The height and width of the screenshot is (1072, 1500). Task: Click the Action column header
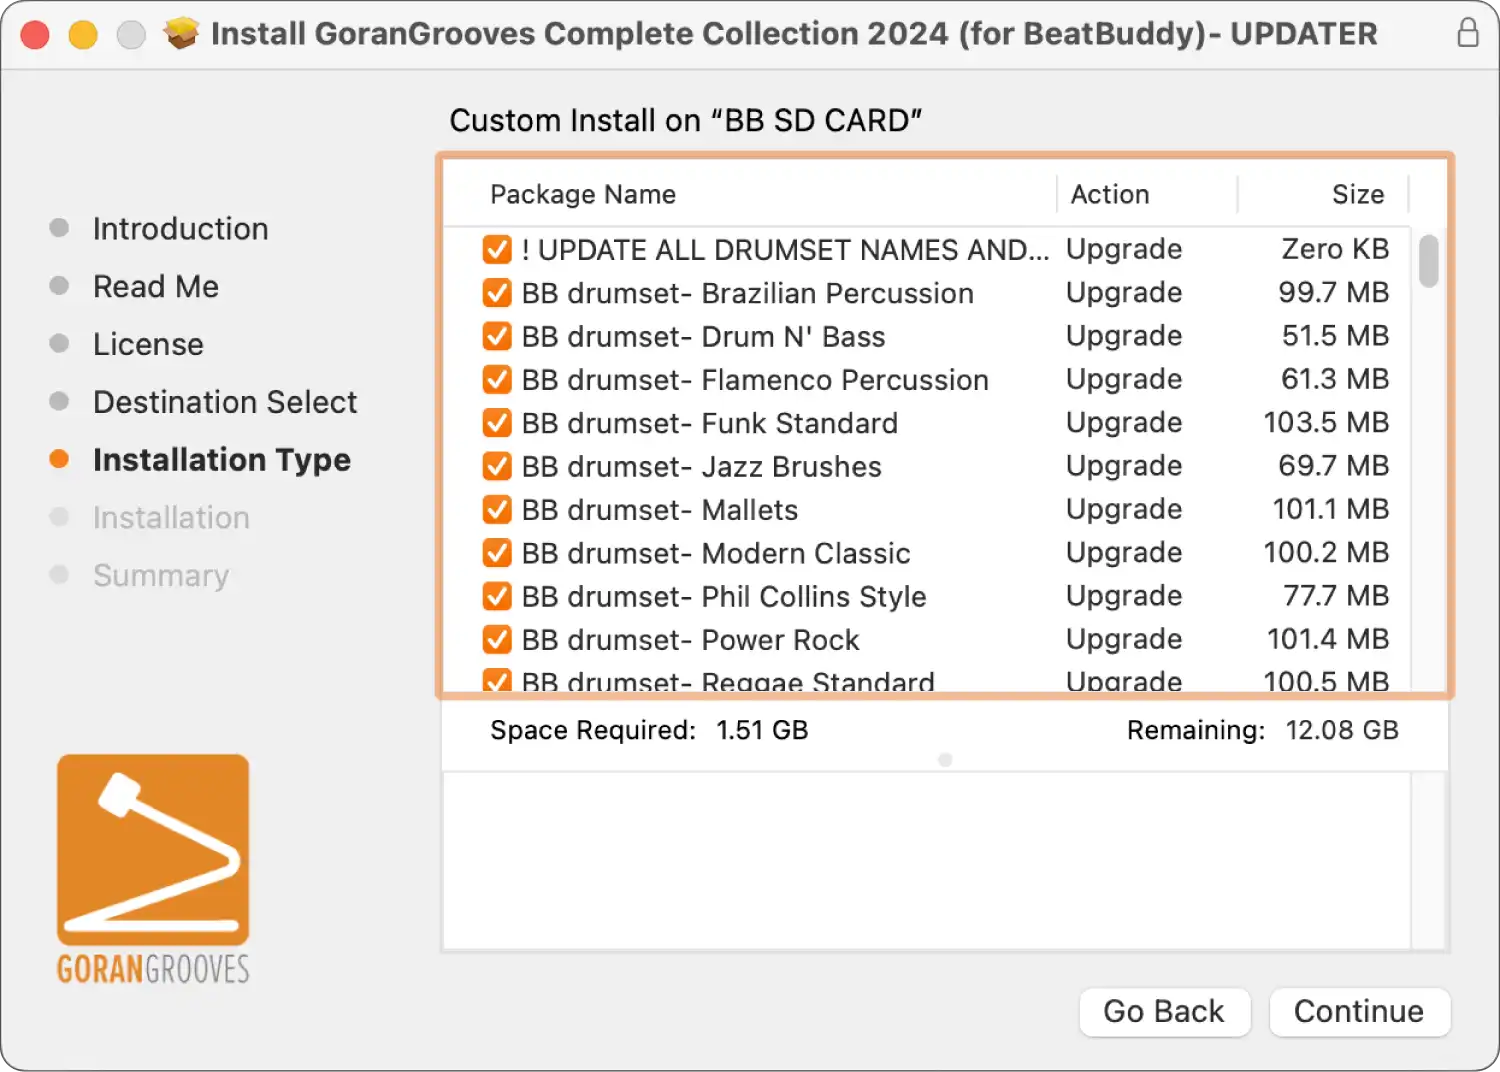pyautogui.click(x=1110, y=194)
